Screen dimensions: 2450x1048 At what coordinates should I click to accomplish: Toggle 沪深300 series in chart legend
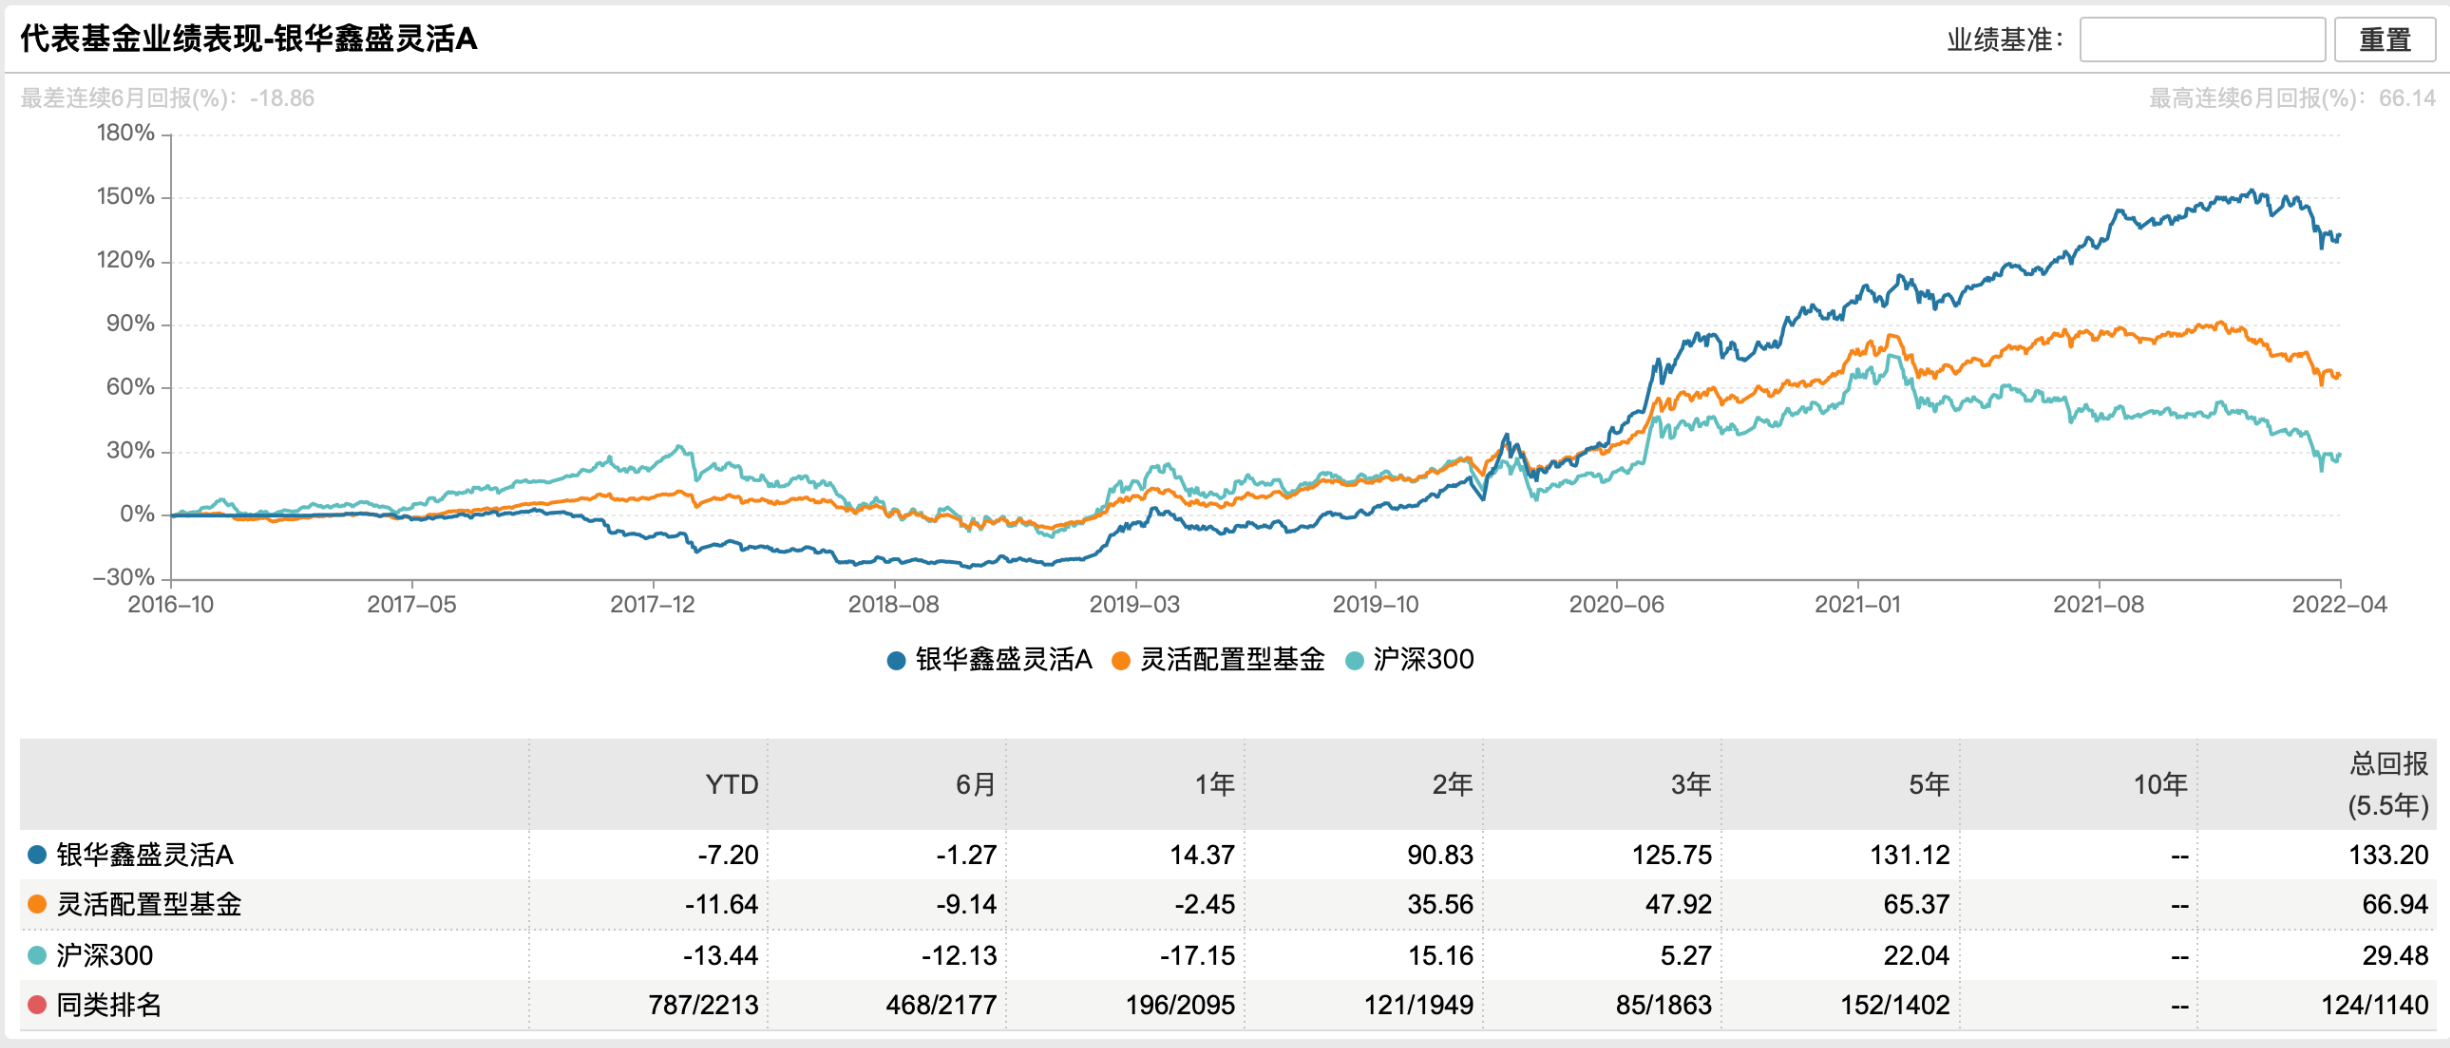[x=1410, y=660]
